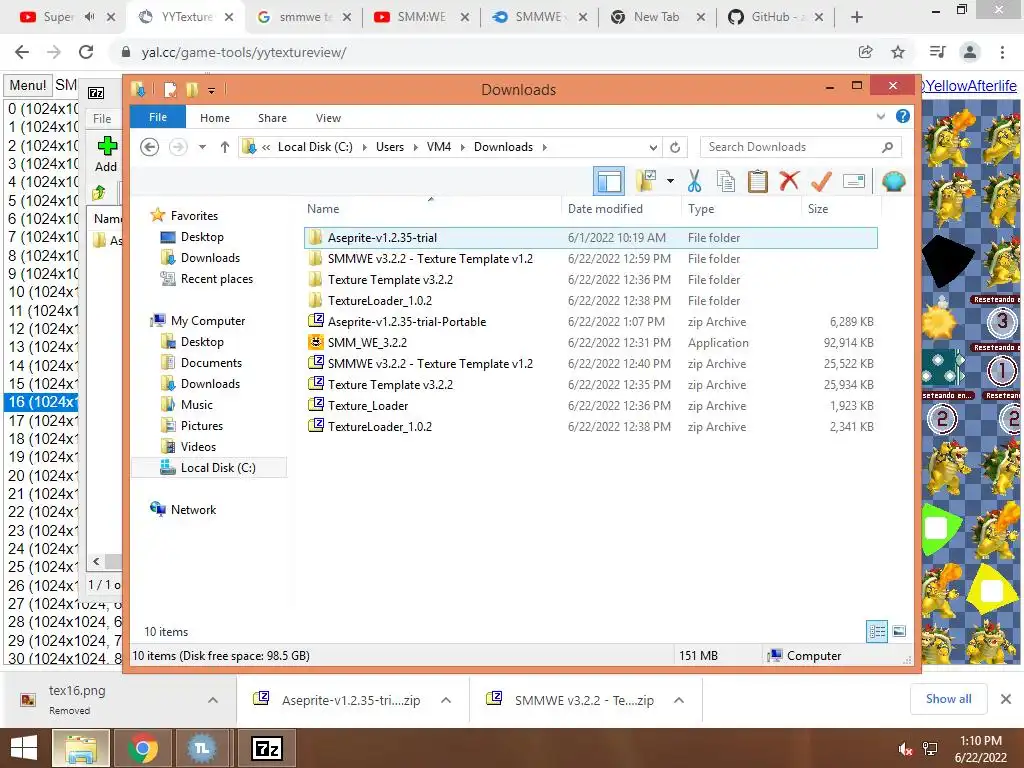The height and width of the screenshot is (768, 1024).
Task: Click the blue shell icon in toolbar
Action: (x=893, y=181)
